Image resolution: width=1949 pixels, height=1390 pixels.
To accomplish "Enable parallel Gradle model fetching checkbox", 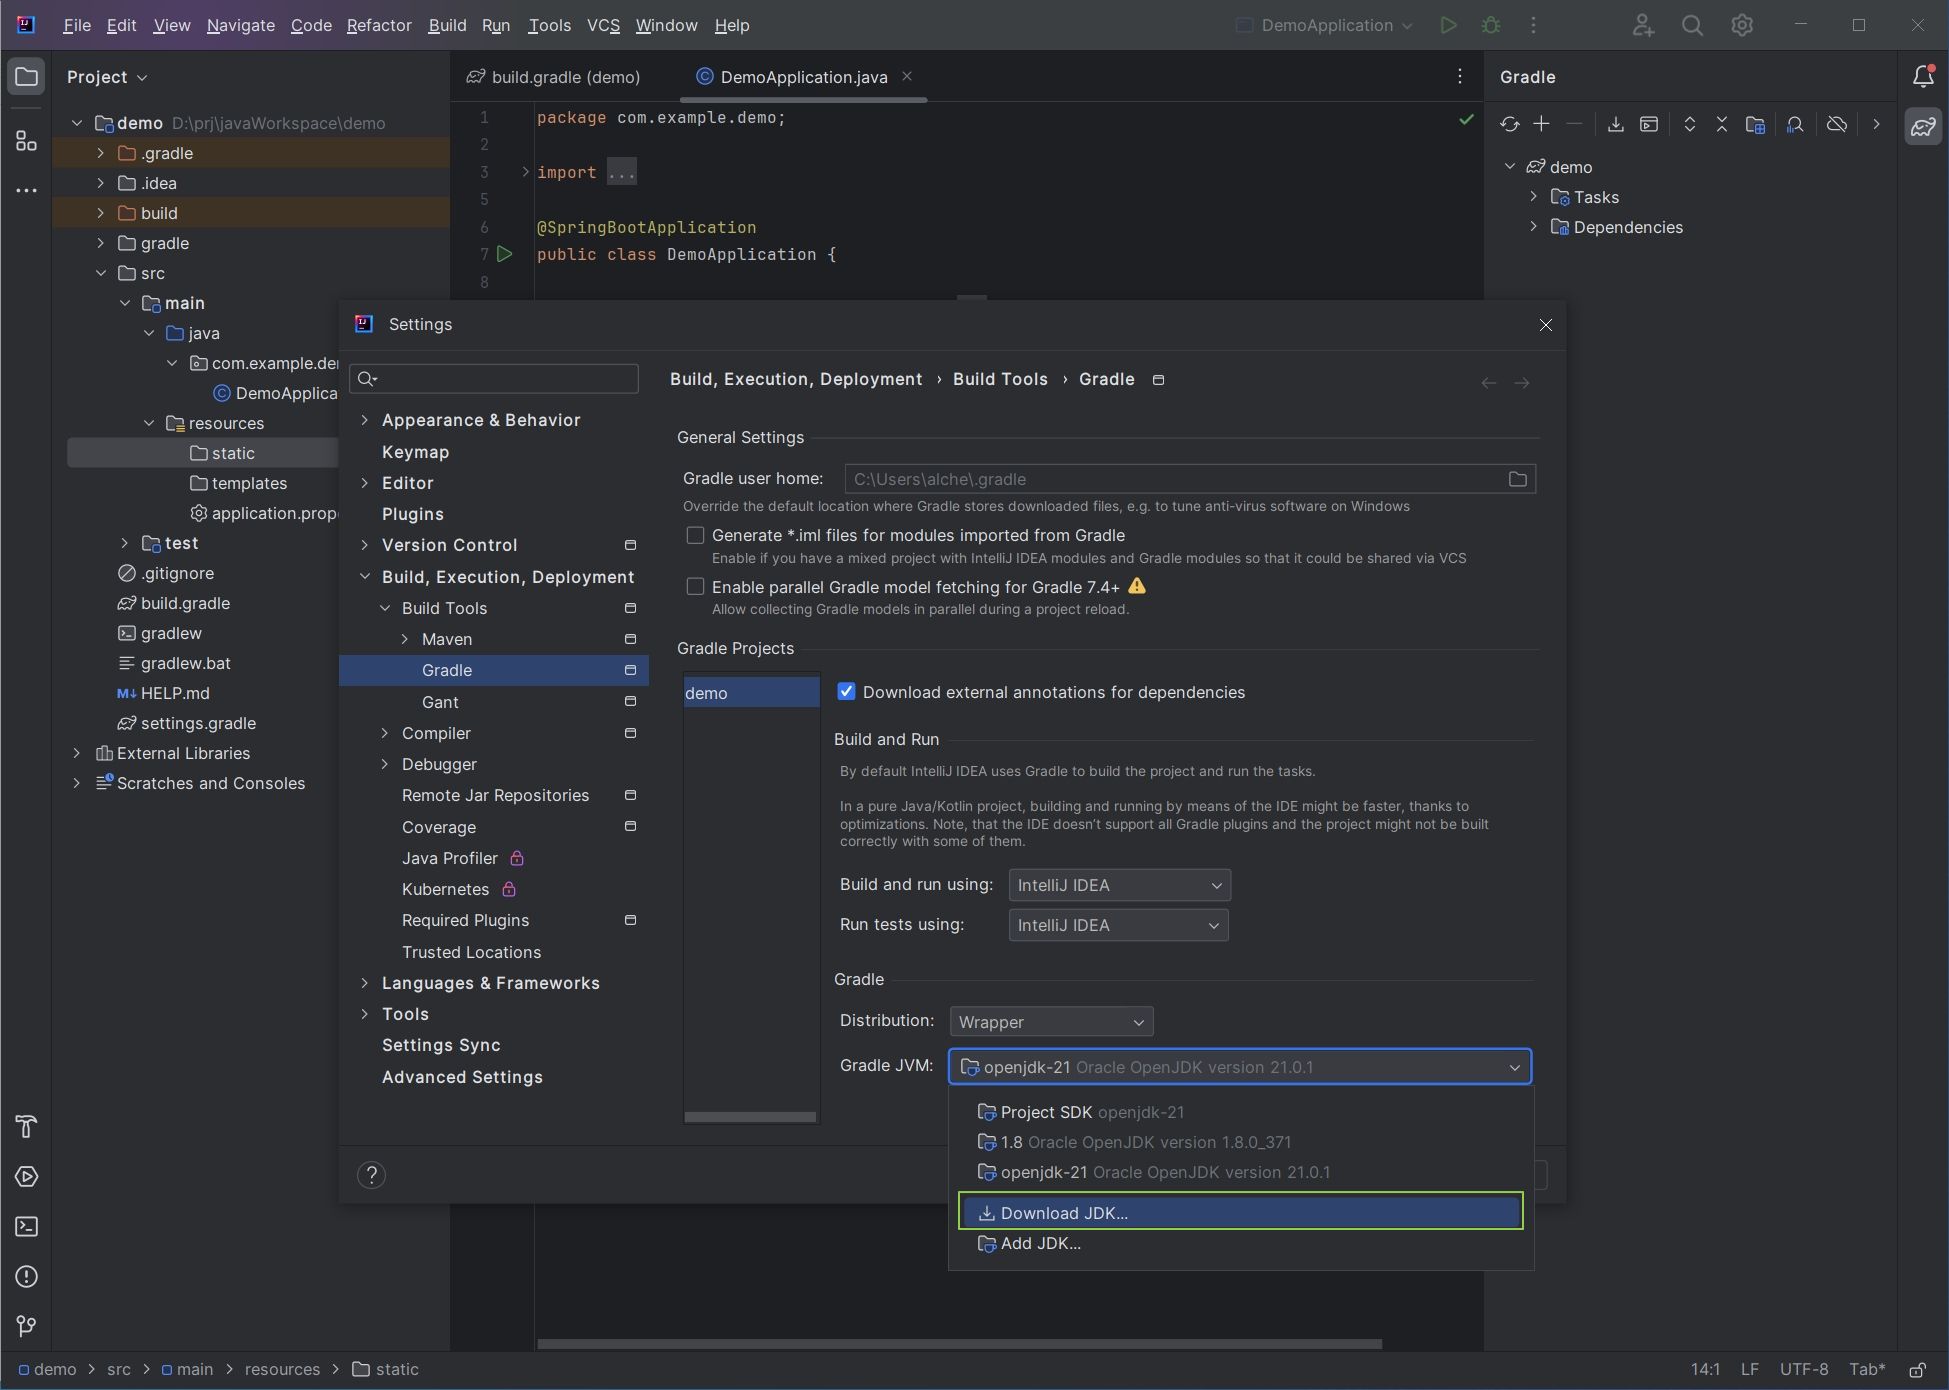I will tap(695, 587).
